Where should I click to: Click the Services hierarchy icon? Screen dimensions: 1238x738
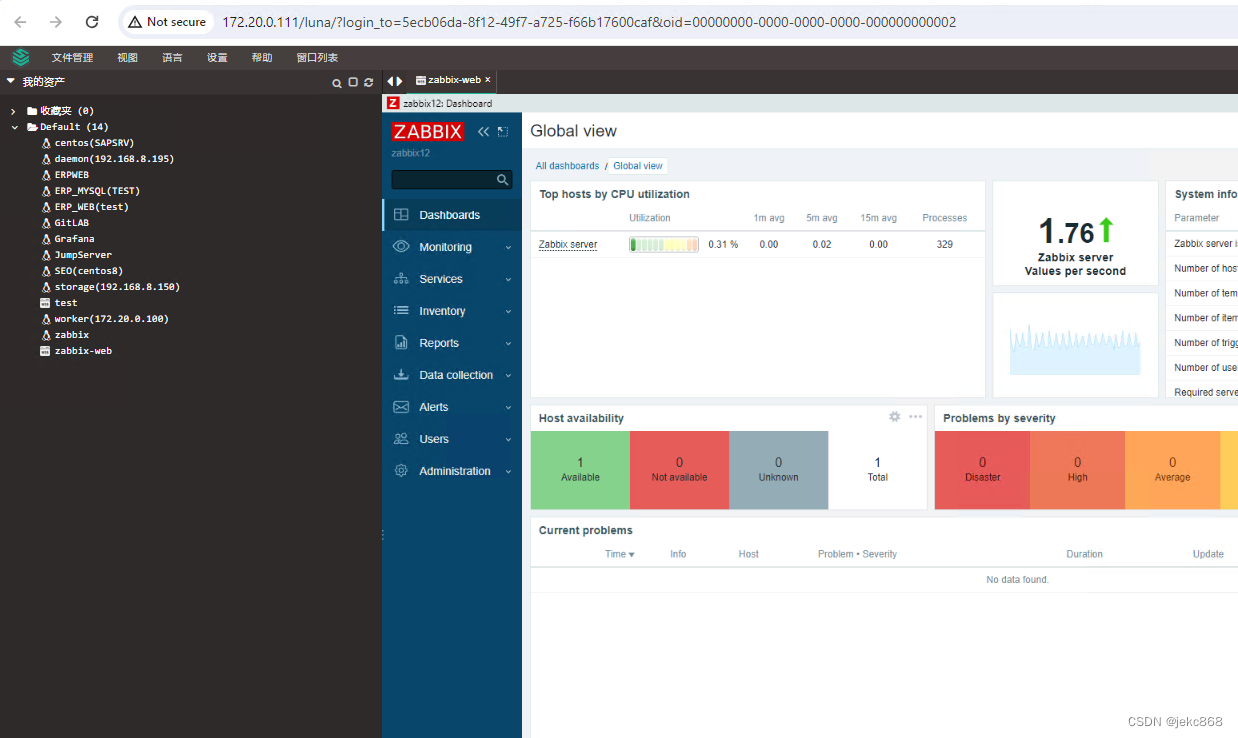[x=401, y=279]
